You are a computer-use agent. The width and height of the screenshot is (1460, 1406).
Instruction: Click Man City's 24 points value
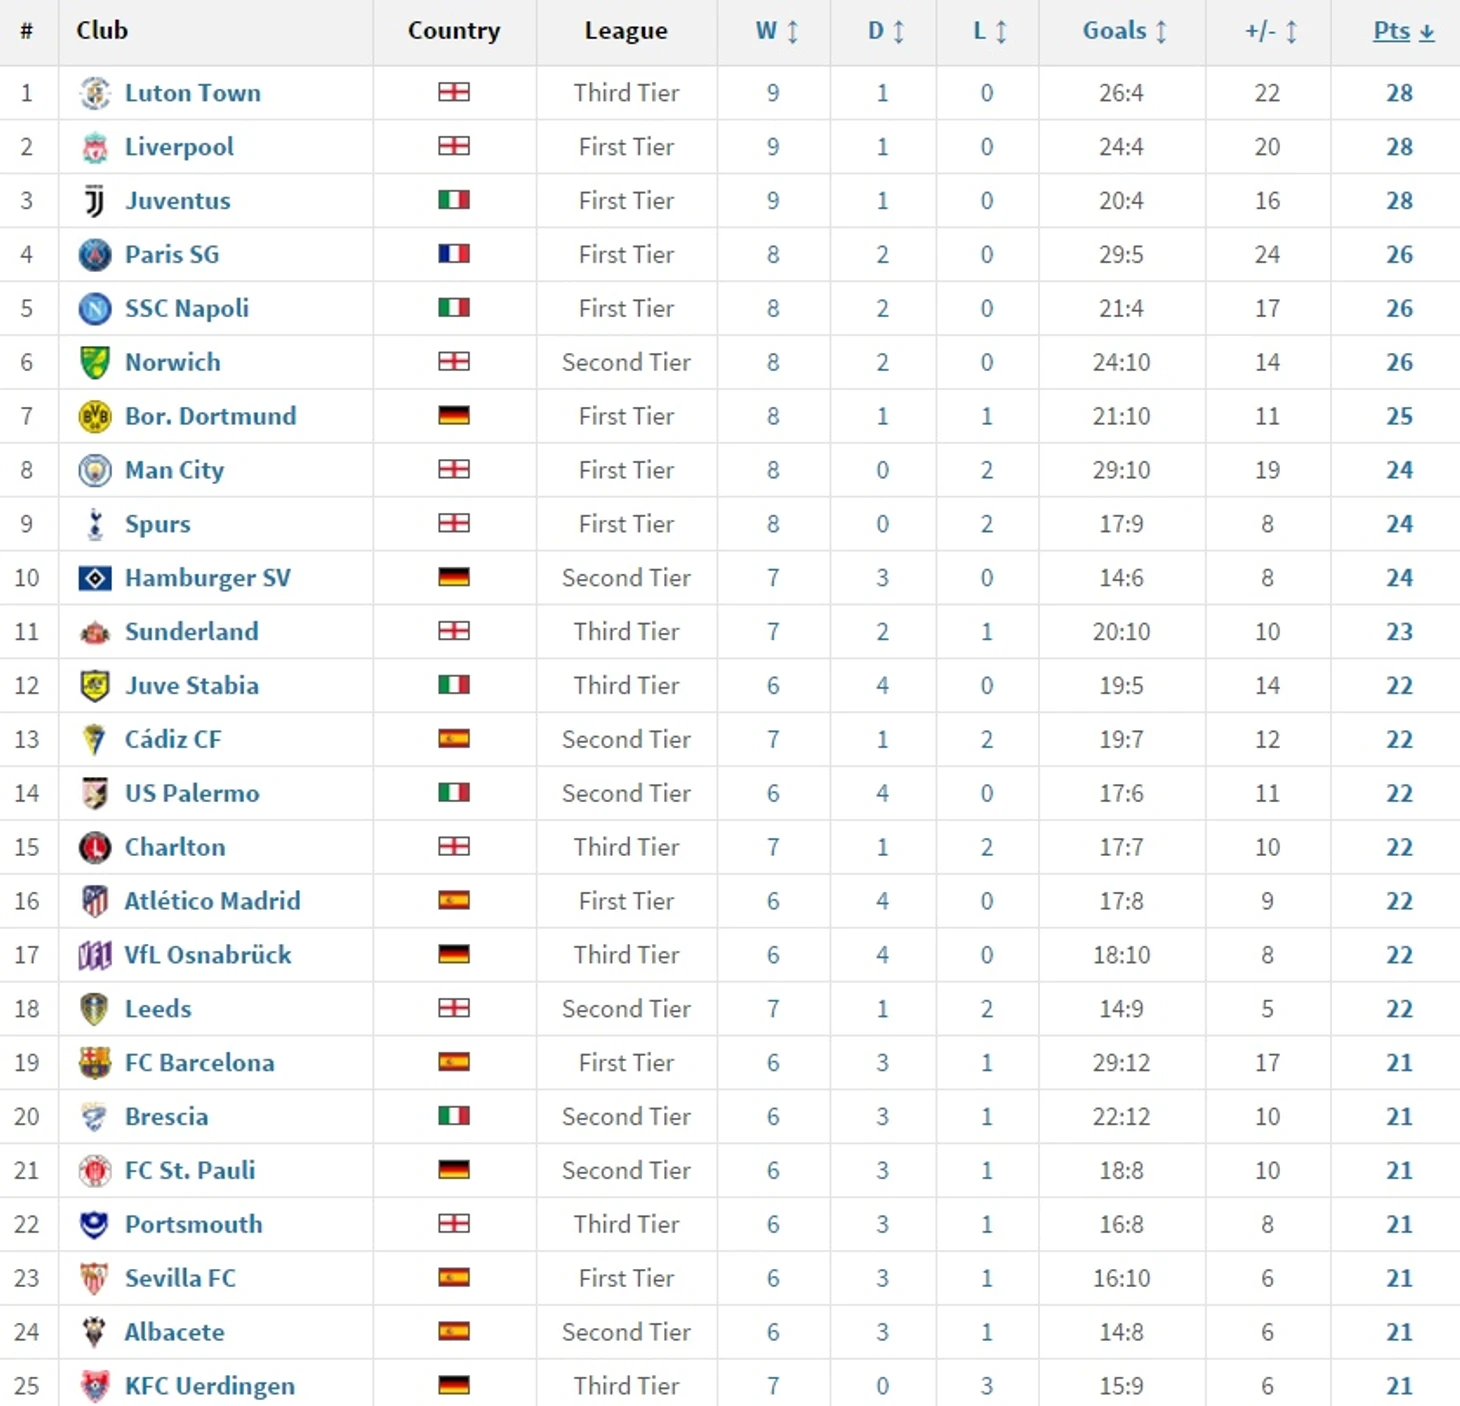(1399, 470)
